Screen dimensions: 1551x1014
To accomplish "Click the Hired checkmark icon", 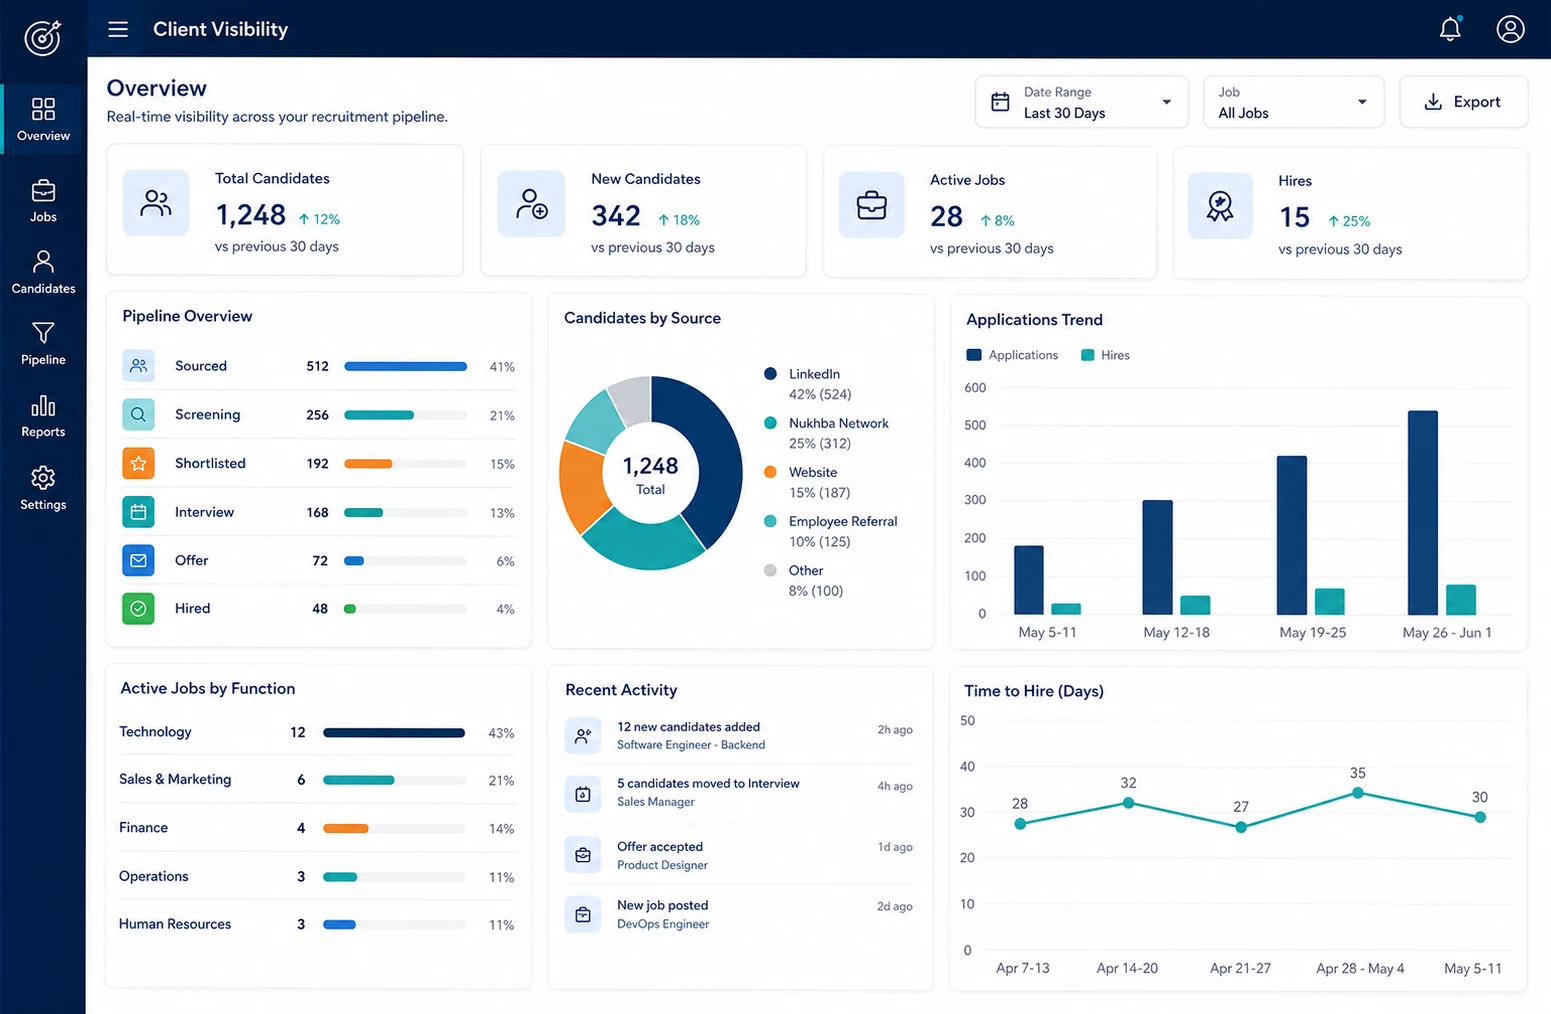I will click(138, 608).
